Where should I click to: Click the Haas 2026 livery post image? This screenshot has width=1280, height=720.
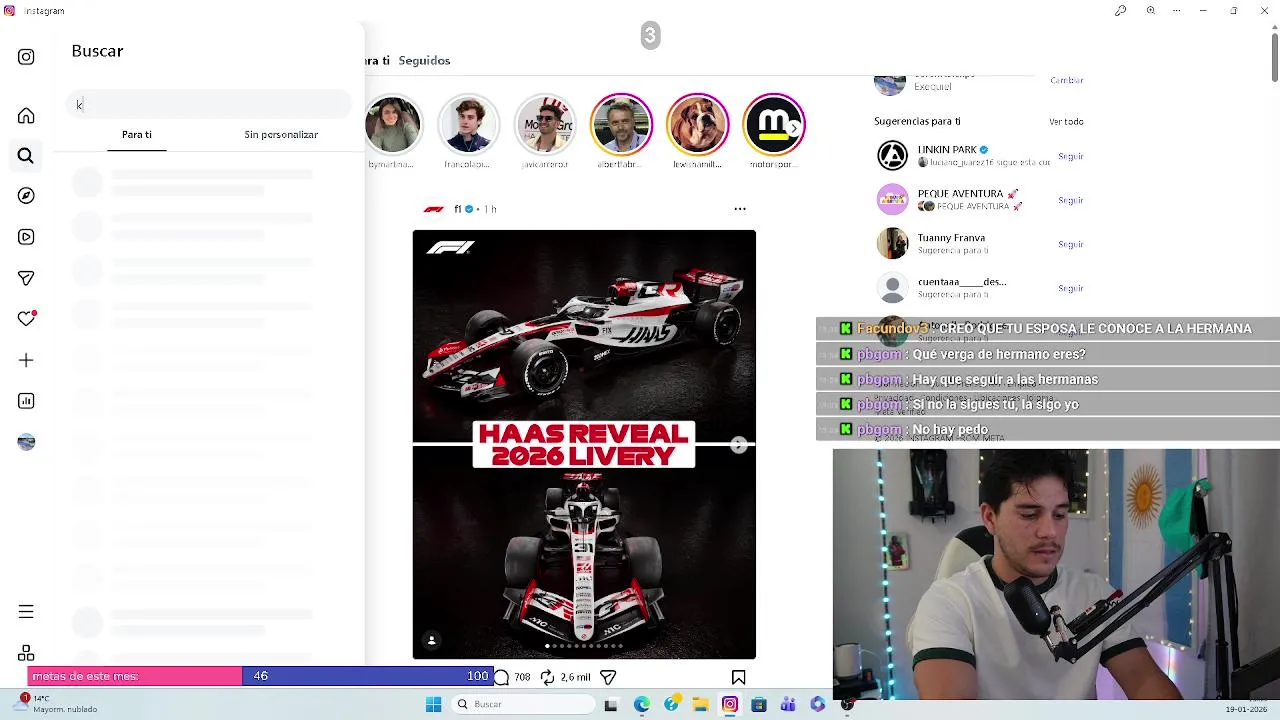click(584, 445)
